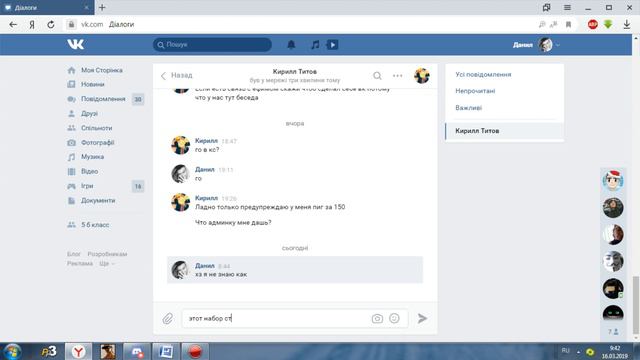The width and height of the screenshot is (640, 360).
Task: Open the Реклама footer link
Action: (x=80, y=264)
